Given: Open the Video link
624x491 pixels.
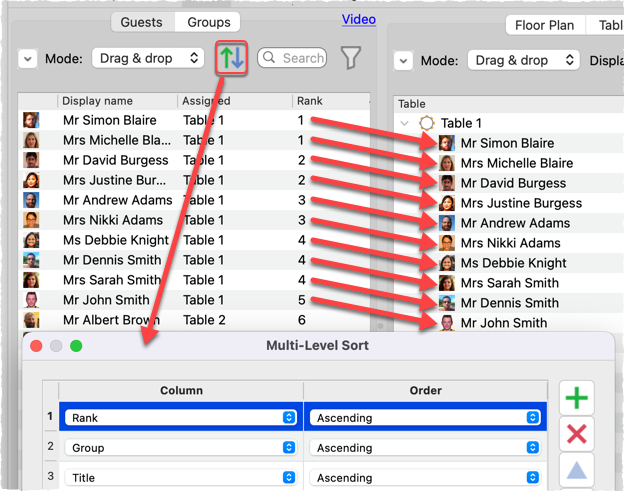Looking at the screenshot, I should [358, 19].
